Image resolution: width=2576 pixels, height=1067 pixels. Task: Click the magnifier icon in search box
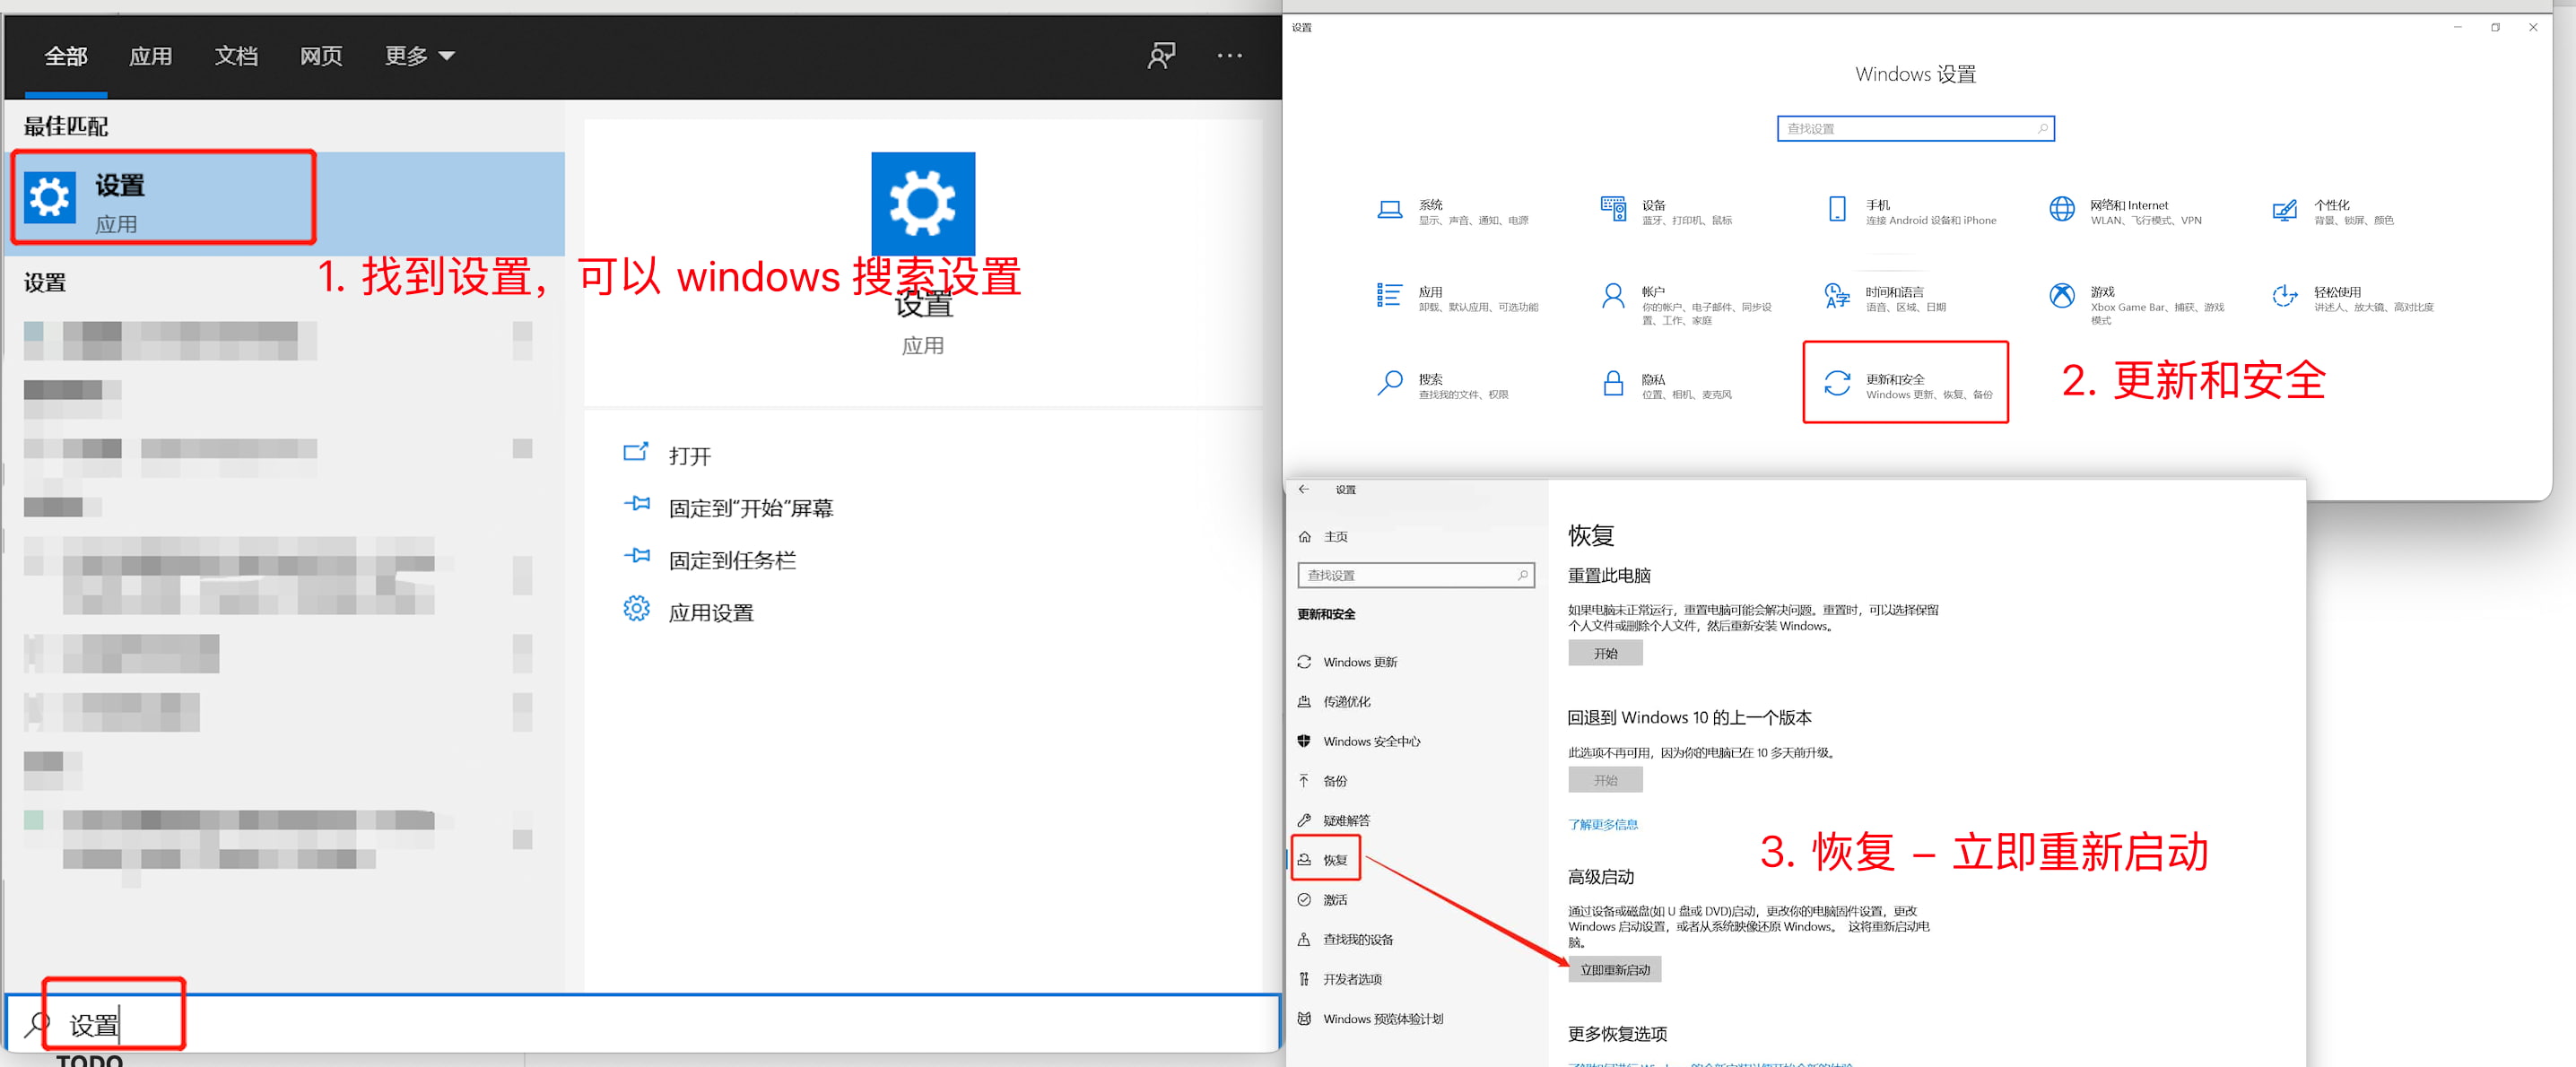tap(37, 1023)
